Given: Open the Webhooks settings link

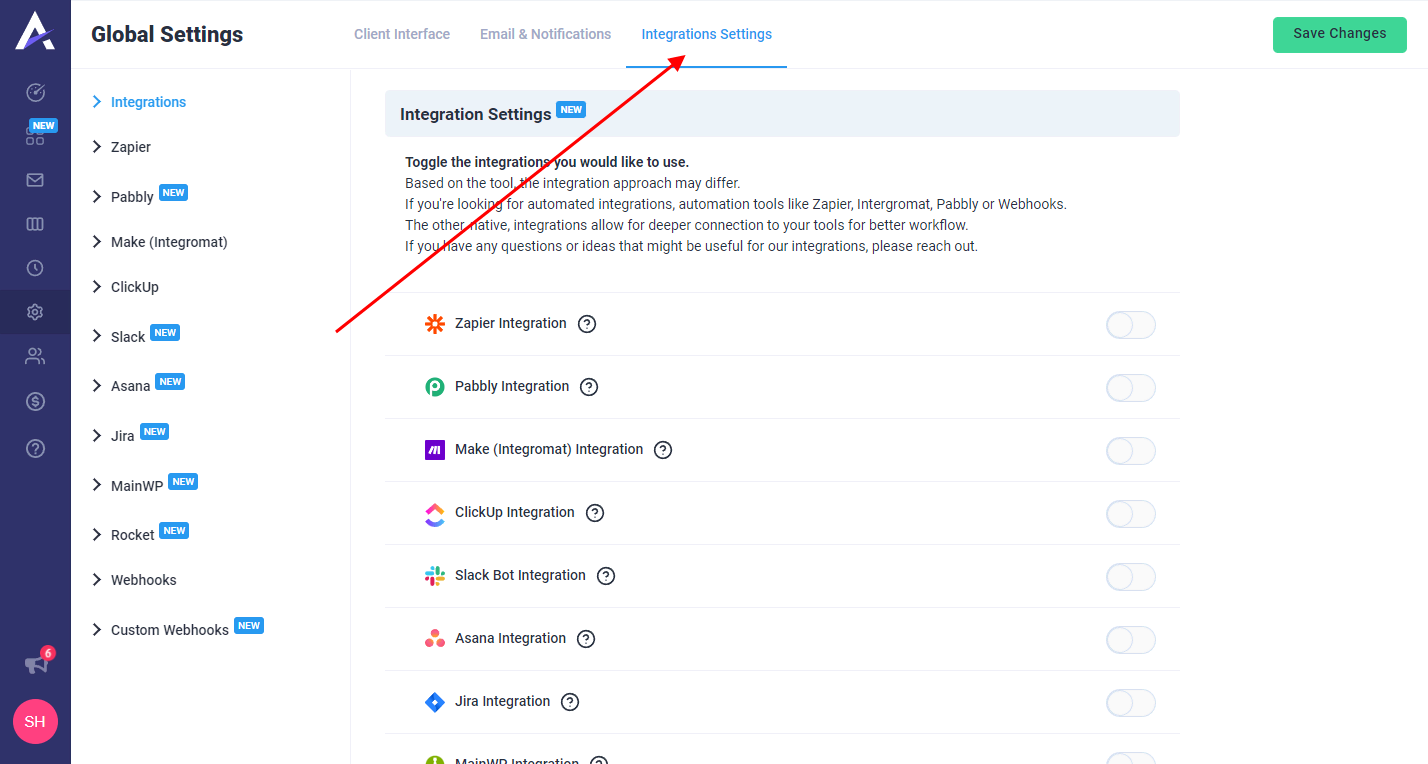Looking at the screenshot, I should pos(143,580).
